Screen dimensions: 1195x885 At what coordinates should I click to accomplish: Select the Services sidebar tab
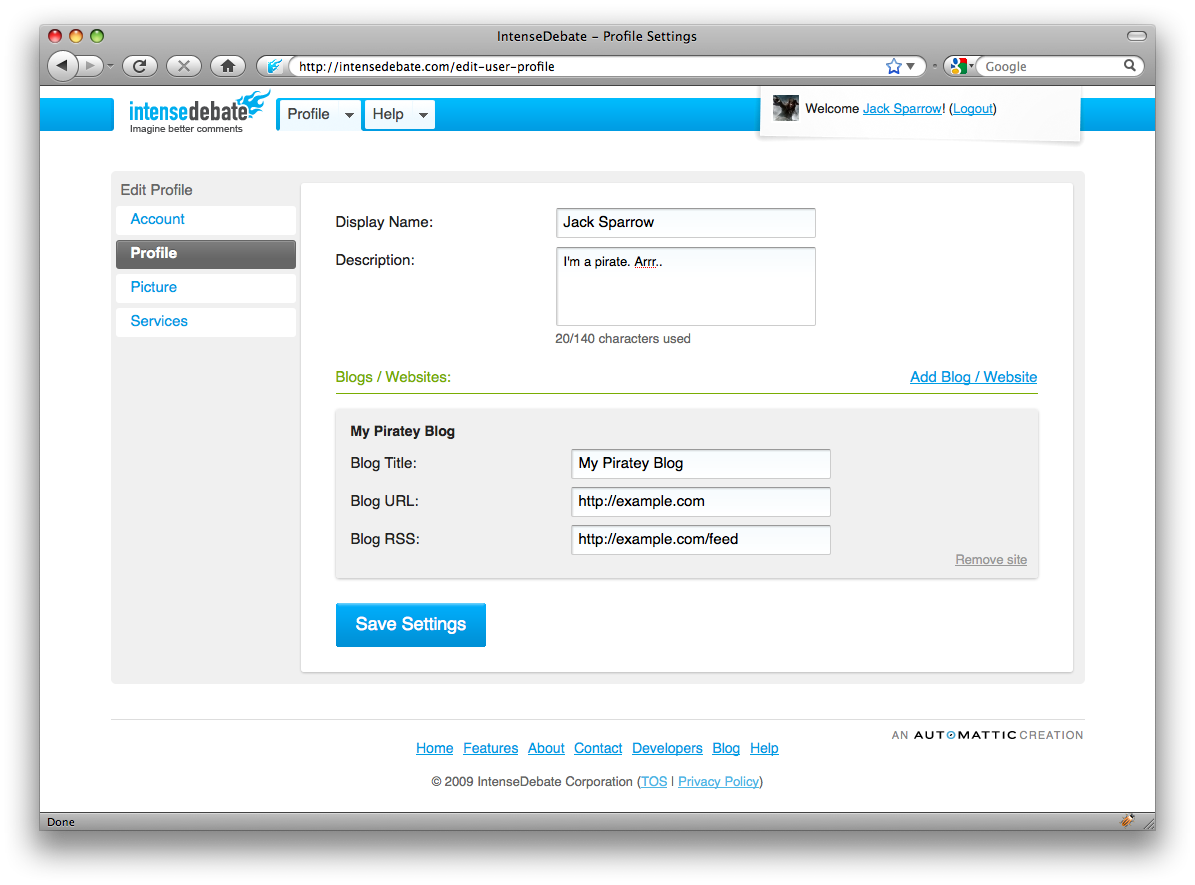(159, 321)
